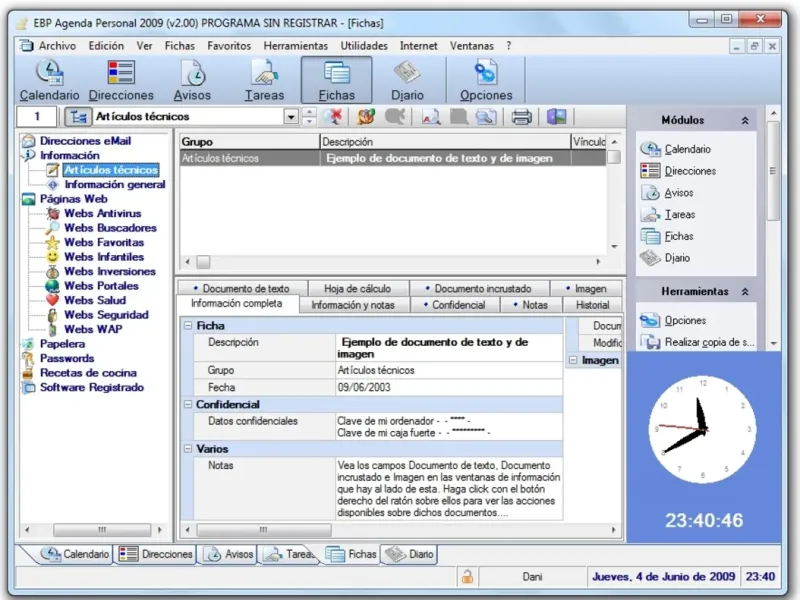Open the Tareas module in top toolbar
Image resolution: width=800 pixels, height=600 pixels.
pos(264,80)
